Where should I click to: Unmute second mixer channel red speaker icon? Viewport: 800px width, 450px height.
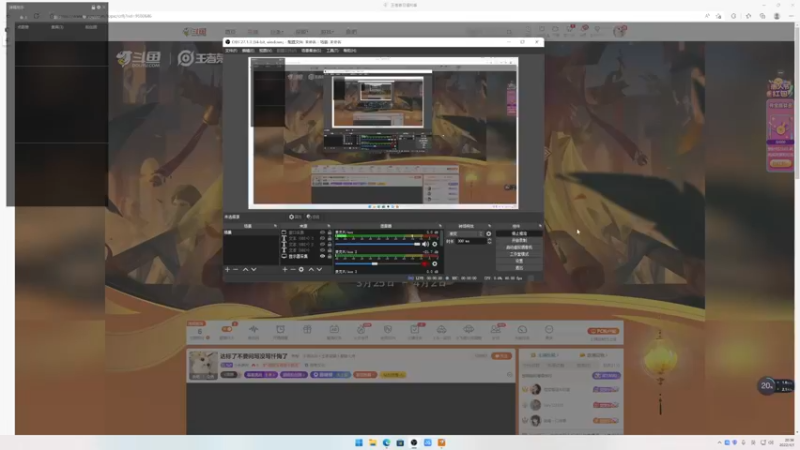[424, 264]
